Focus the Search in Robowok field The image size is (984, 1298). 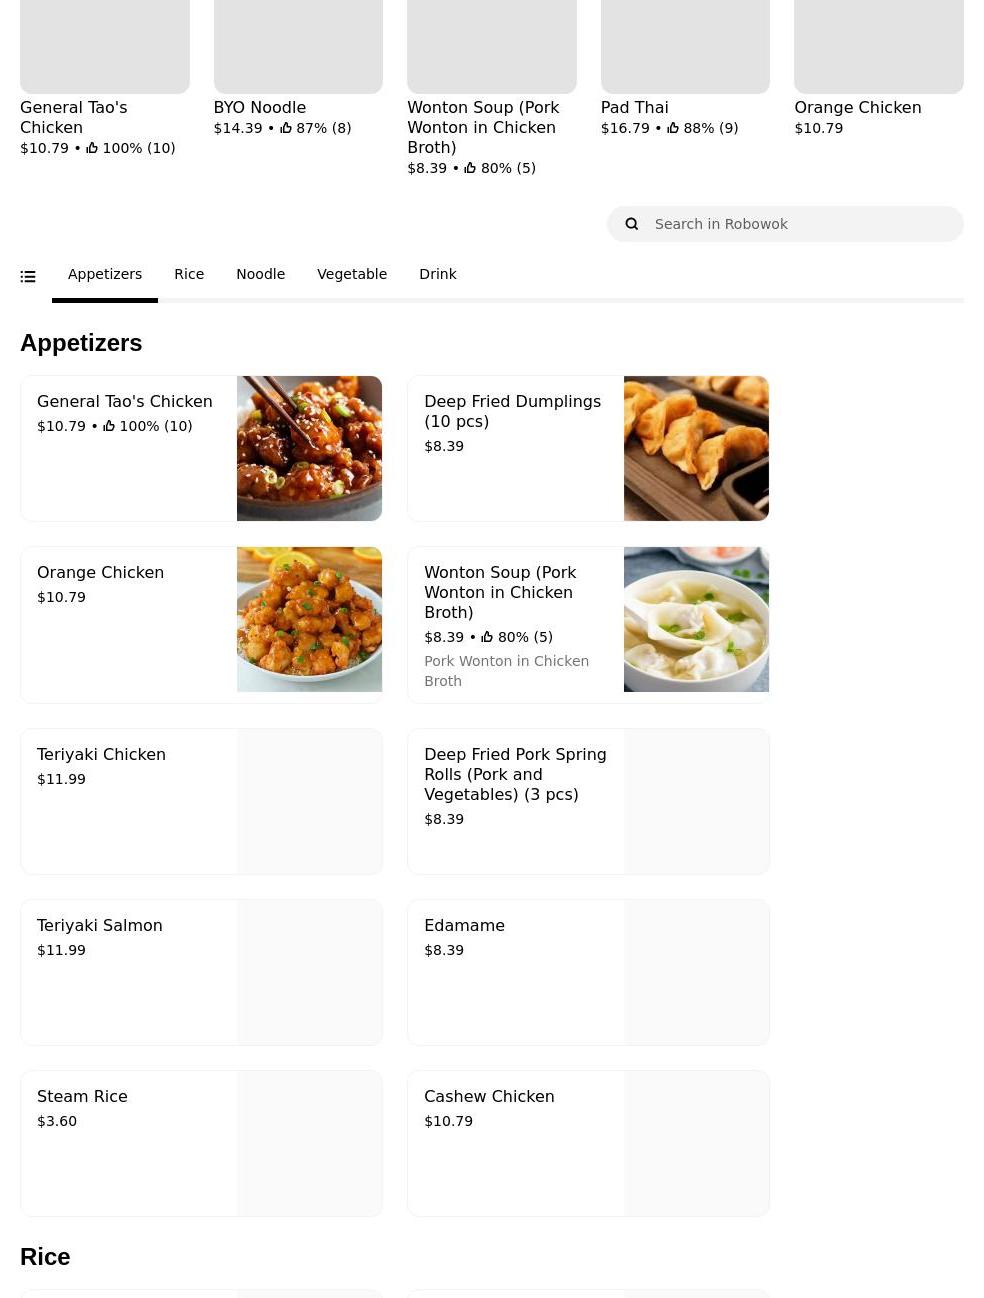[800, 224]
